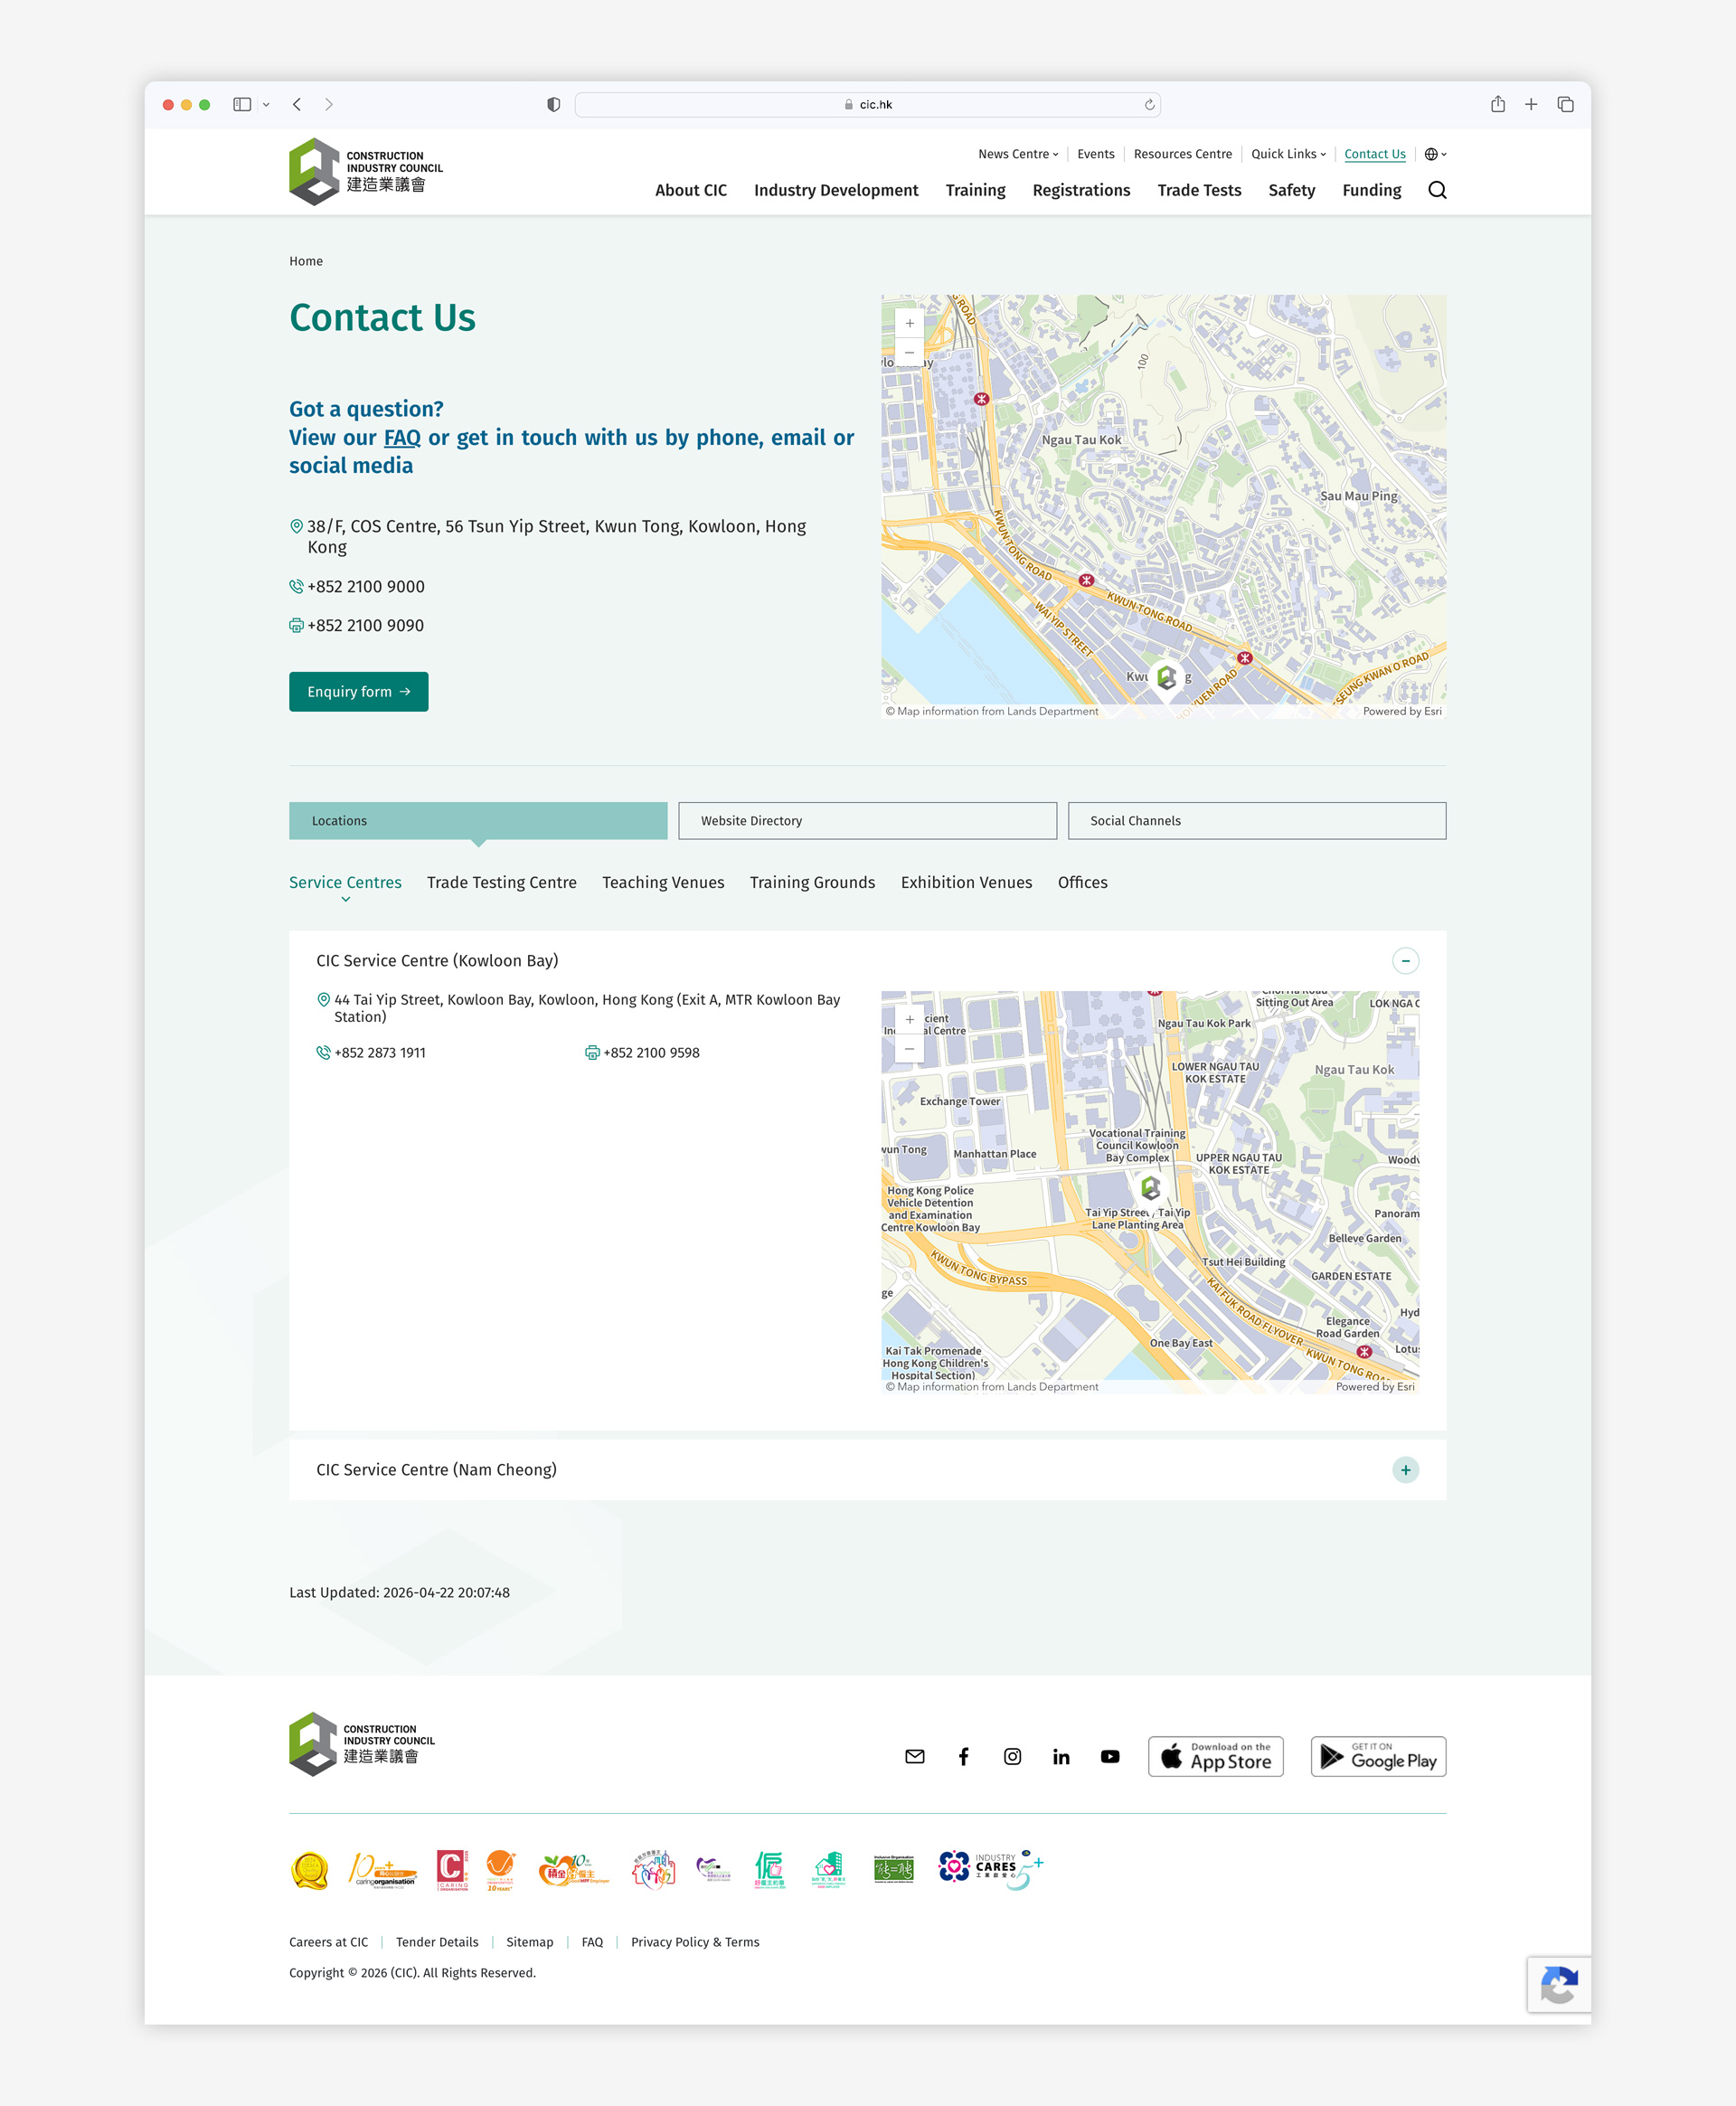The height and width of the screenshot is (2106, 1736).
Task: Select Exhibition Venues sub-tab
Action: click(967, 883)
